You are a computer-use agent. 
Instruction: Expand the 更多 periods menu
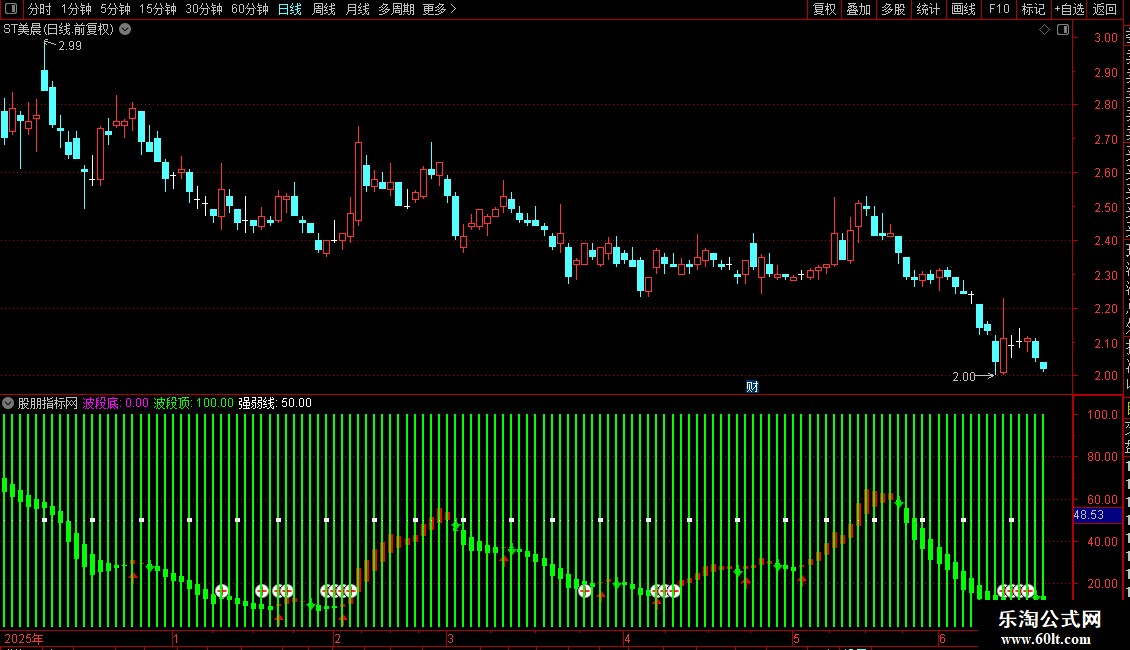click(x=439, y=9)
